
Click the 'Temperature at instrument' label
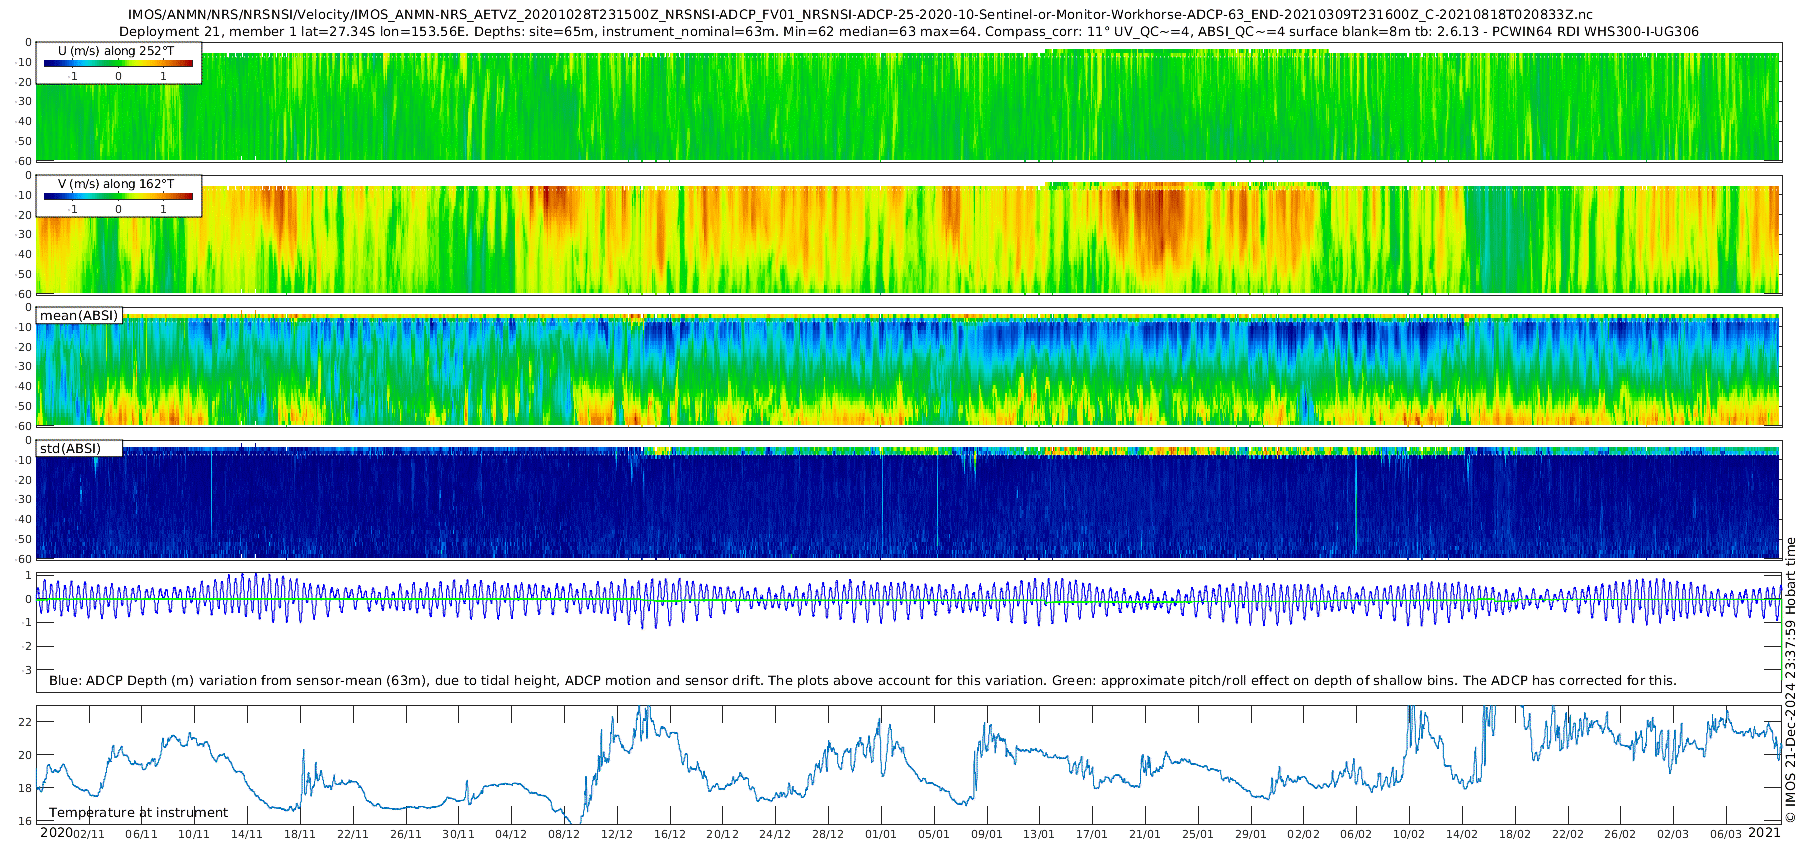tap(138, 813)
